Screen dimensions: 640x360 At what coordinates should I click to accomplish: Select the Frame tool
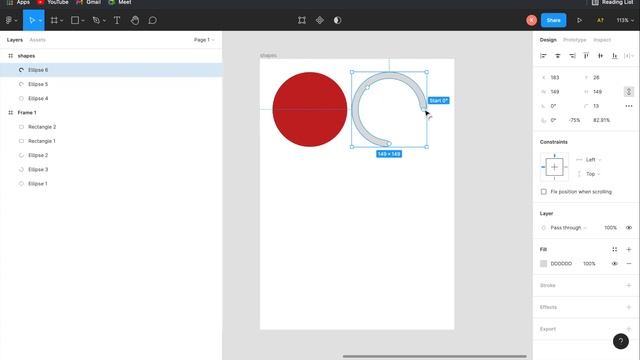point(54,20)
